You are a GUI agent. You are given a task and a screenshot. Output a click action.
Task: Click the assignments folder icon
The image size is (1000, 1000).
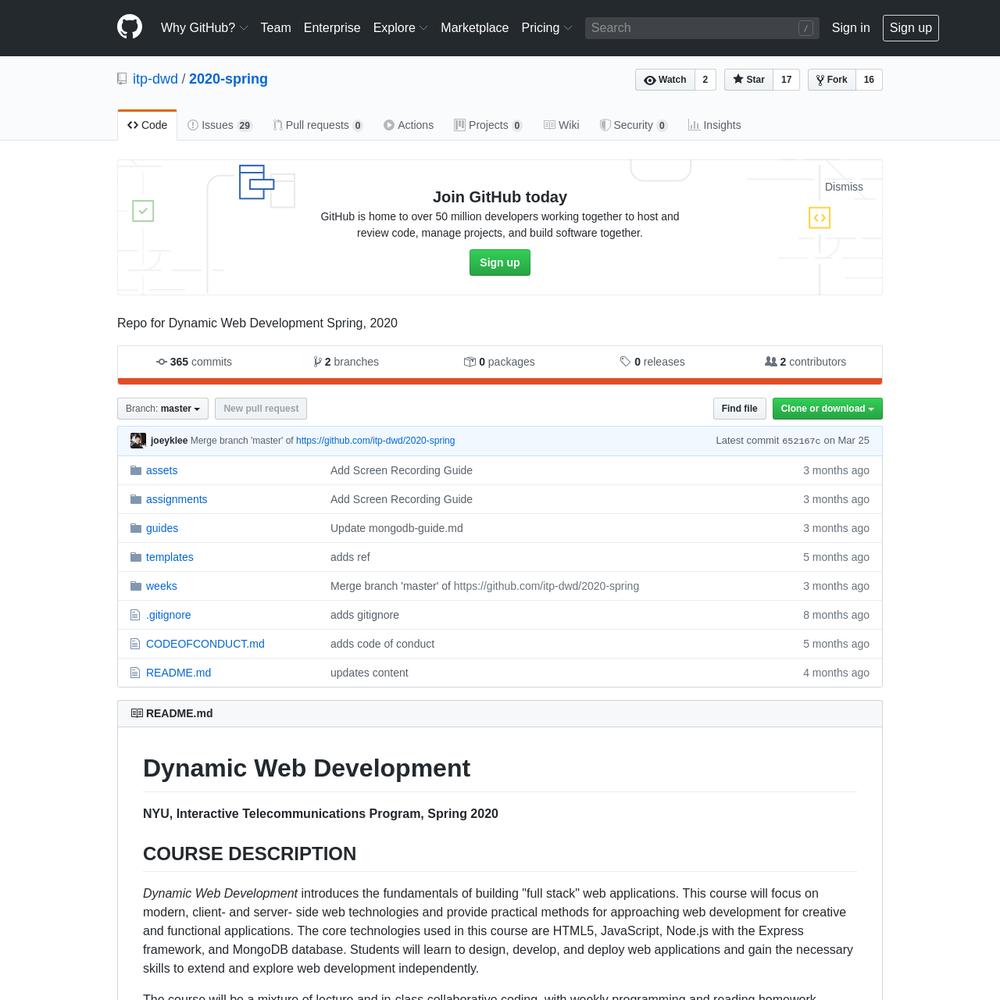[x=135, y=499]
